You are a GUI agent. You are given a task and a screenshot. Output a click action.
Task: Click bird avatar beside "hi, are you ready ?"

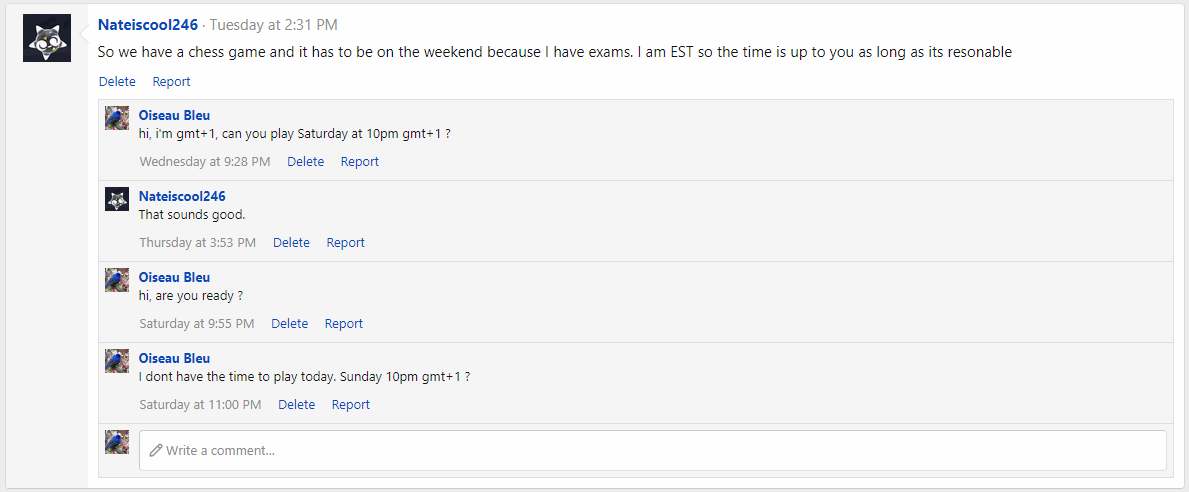pyautogui.click(x=117, y=280)
